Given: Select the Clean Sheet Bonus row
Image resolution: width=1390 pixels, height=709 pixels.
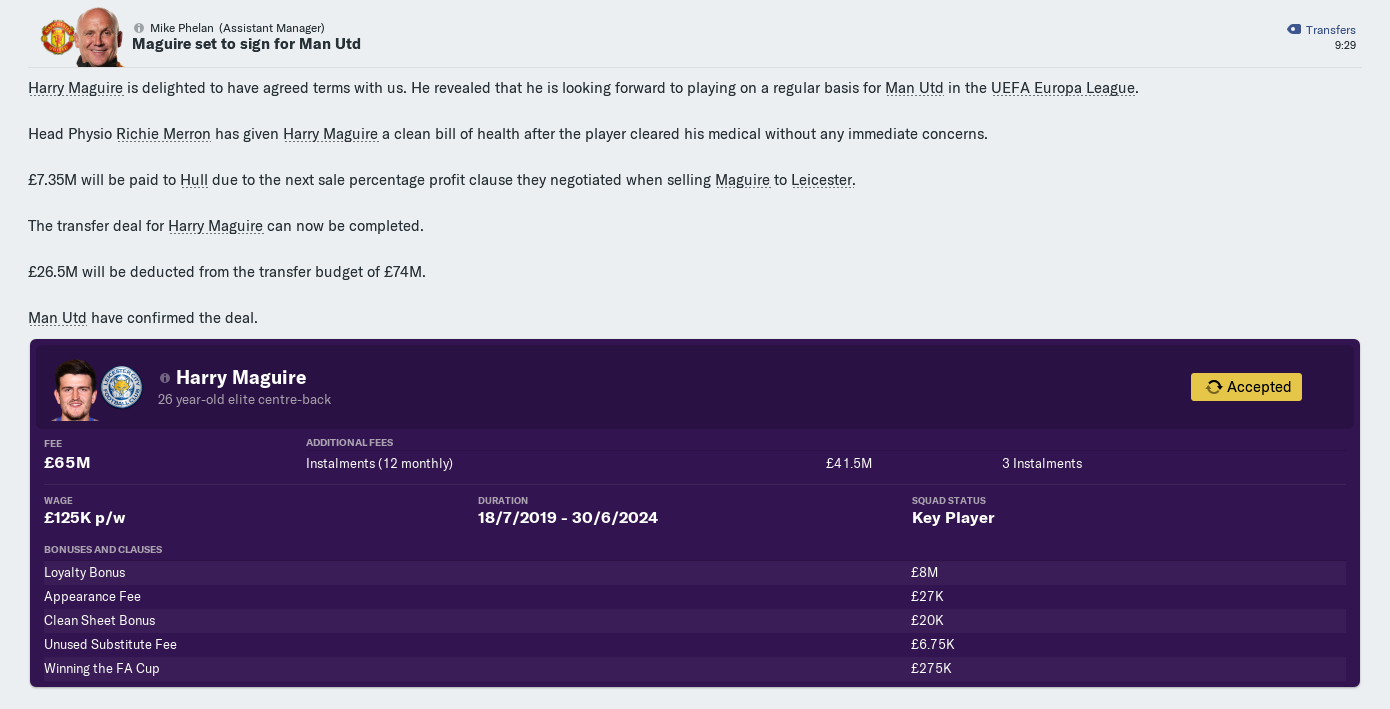Looking at the screenshot, I should [x=695, y=621].
